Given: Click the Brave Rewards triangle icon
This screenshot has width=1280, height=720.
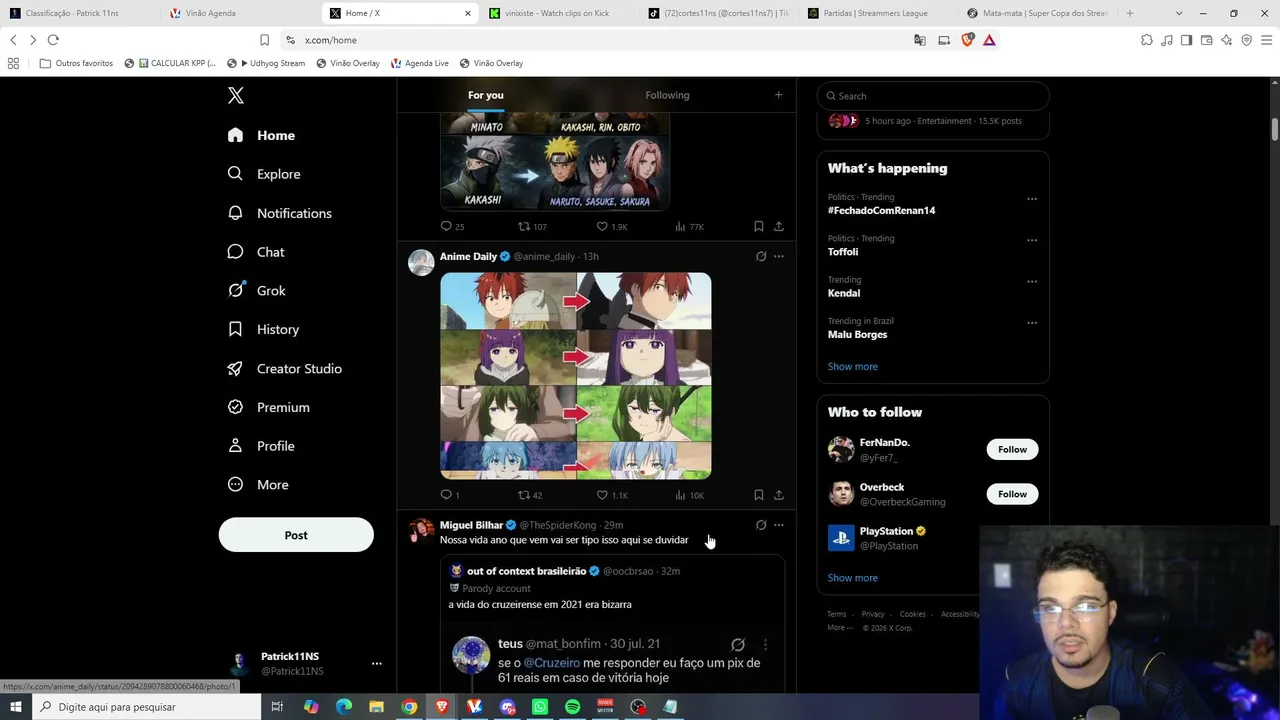Looking at the screenshot, I should pyautogui.click(x=989, y=40).
